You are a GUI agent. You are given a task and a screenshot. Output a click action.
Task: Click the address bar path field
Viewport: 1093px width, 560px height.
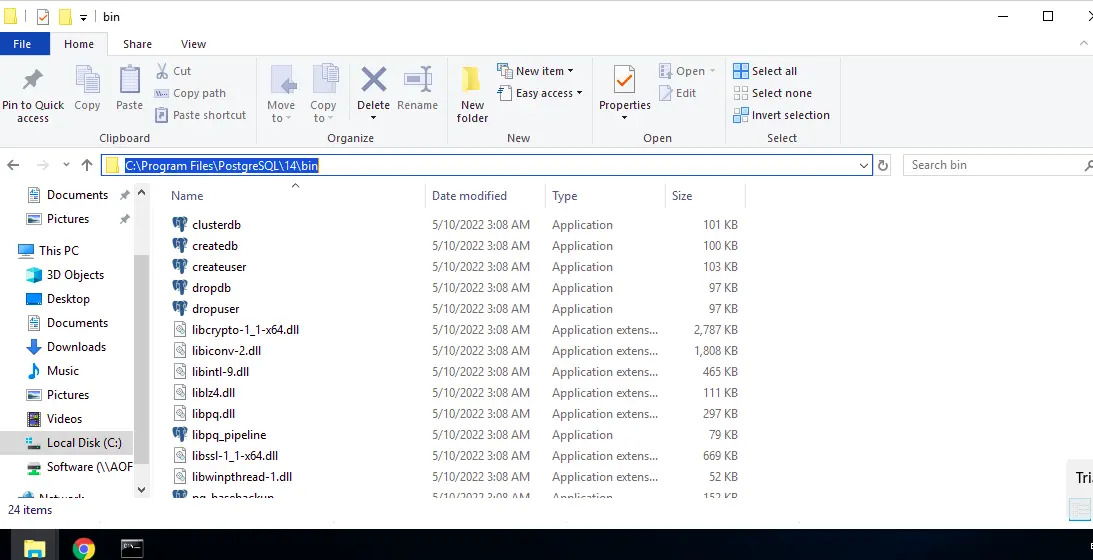pyautogui.click(x=487, y=165)
